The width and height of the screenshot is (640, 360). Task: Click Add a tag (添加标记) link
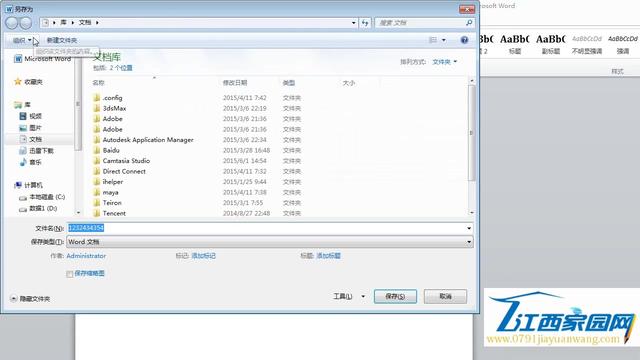204,256
